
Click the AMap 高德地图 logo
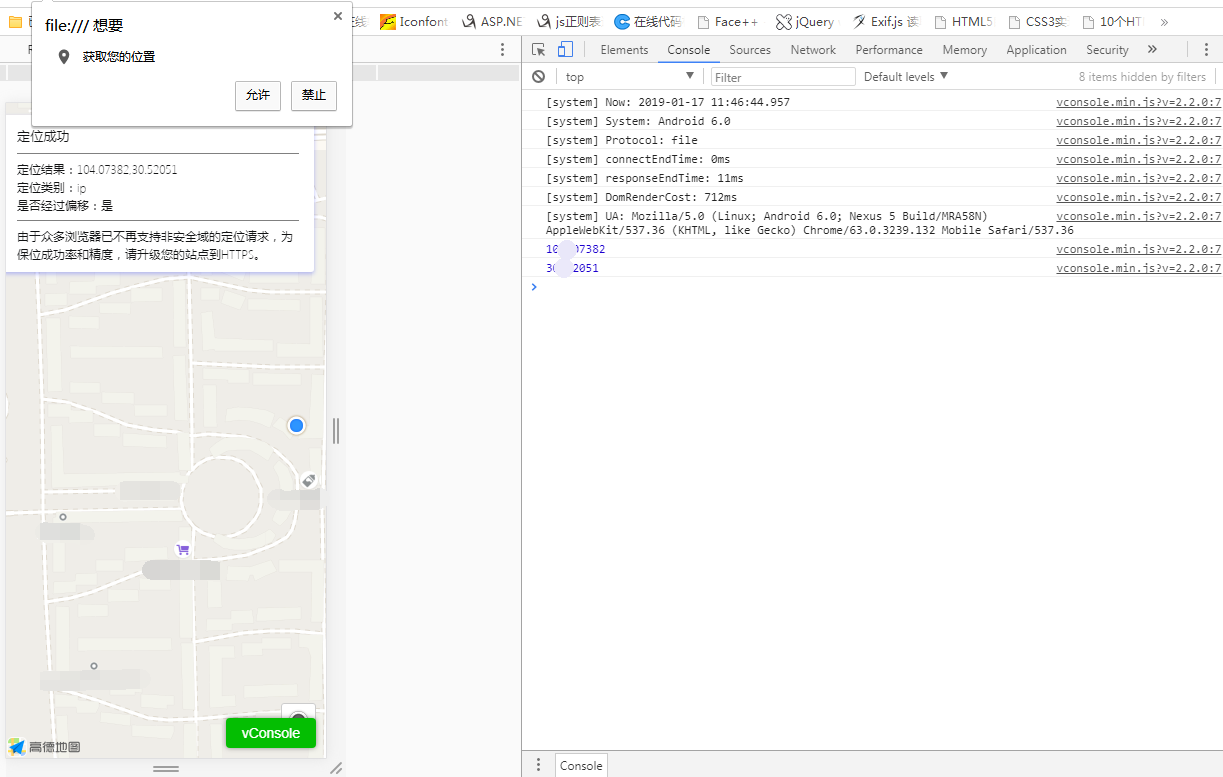[44, 746]
